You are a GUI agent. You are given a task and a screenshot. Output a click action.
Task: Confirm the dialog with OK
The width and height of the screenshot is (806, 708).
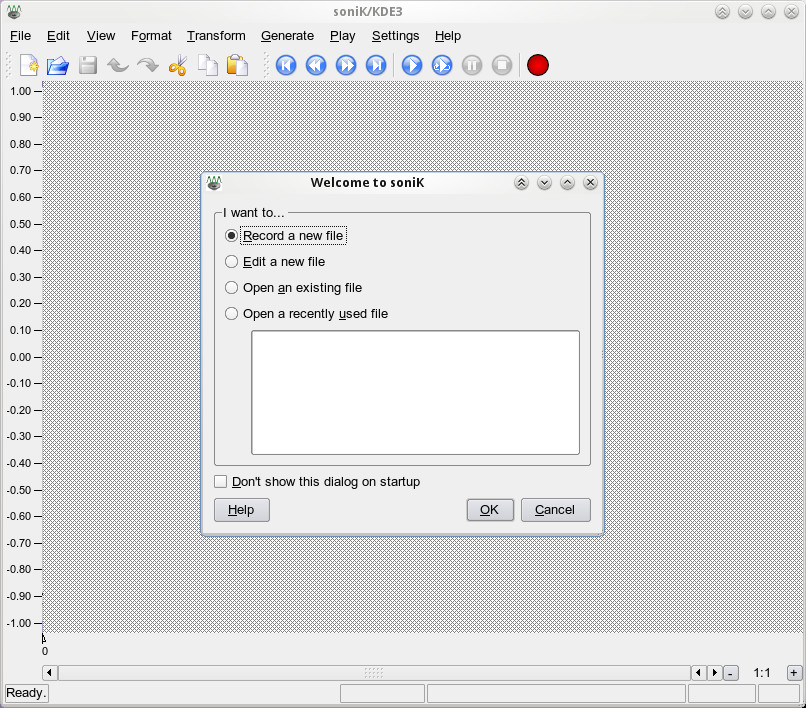[490, 510]
